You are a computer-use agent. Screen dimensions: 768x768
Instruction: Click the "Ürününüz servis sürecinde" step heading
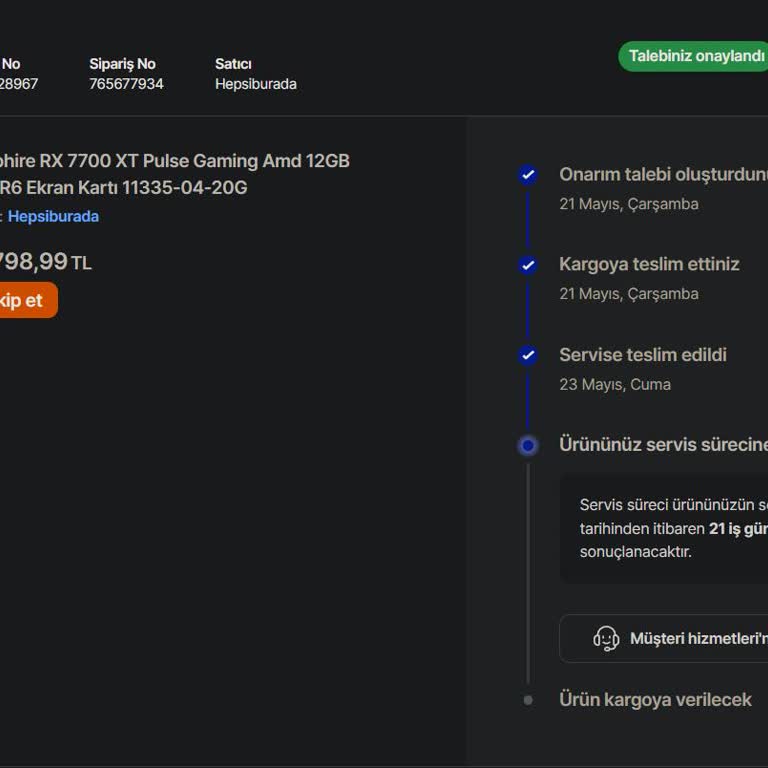pos(662,445)
